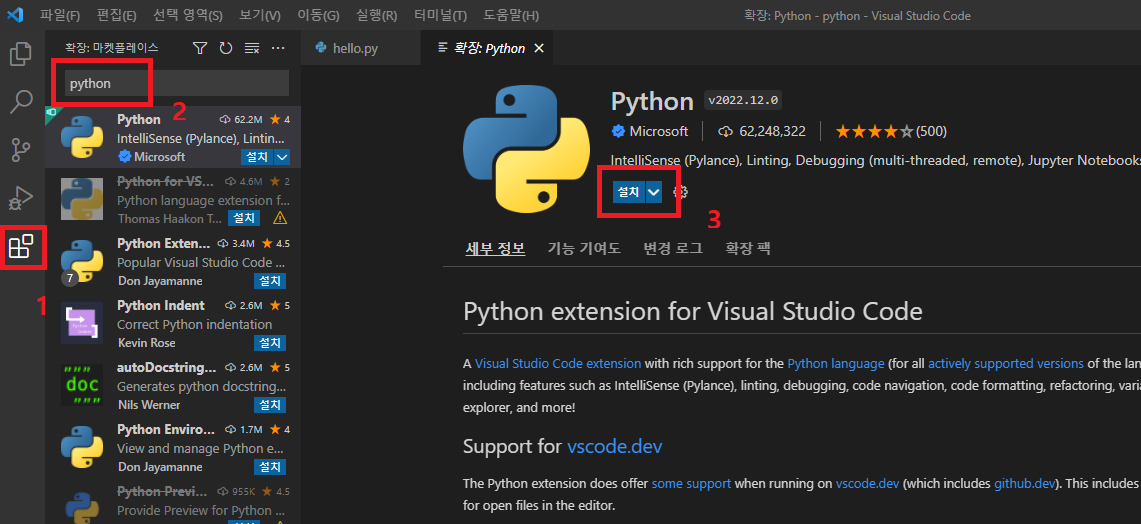Install the Microsoft Python extension in the list
Viewport: 1141px width, 524px height.
[258, 156]
